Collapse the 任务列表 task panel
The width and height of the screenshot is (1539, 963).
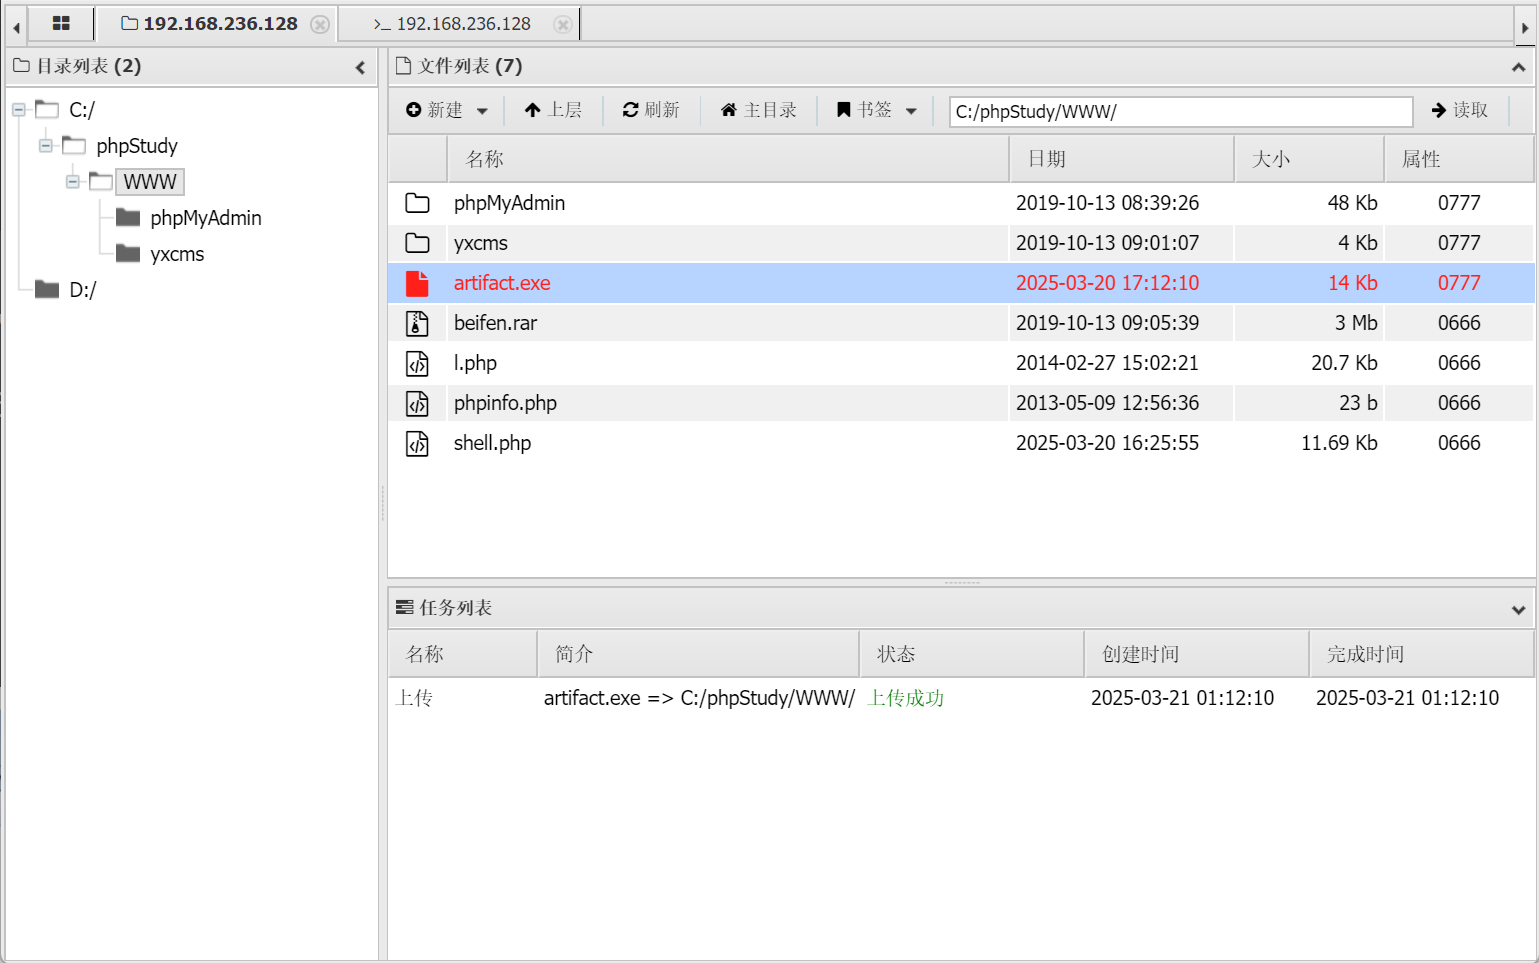pyautogui.click(x=1518, y=609)
